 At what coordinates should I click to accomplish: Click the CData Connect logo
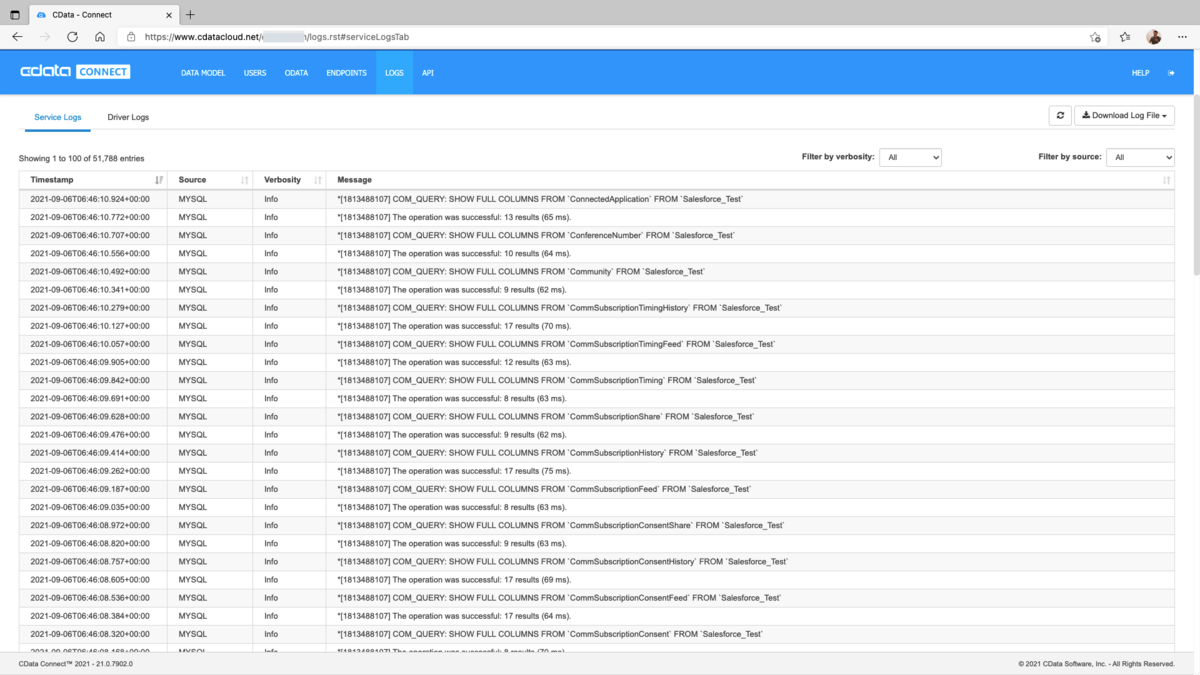click(x=75, y=72)
